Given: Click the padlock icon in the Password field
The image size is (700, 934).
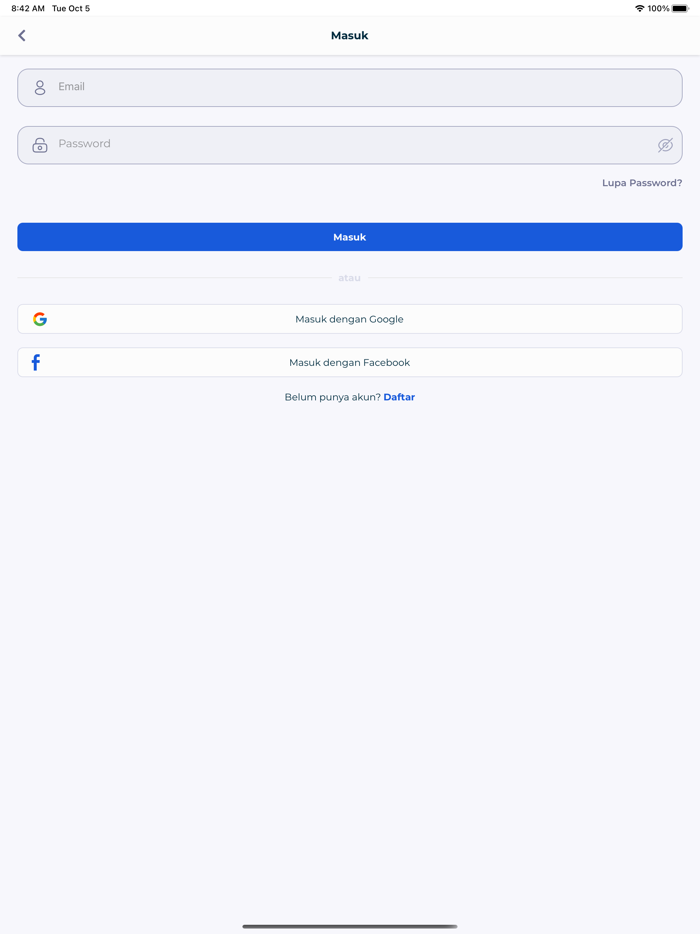Looking at the screenshot, I should [x=40, y=145].
